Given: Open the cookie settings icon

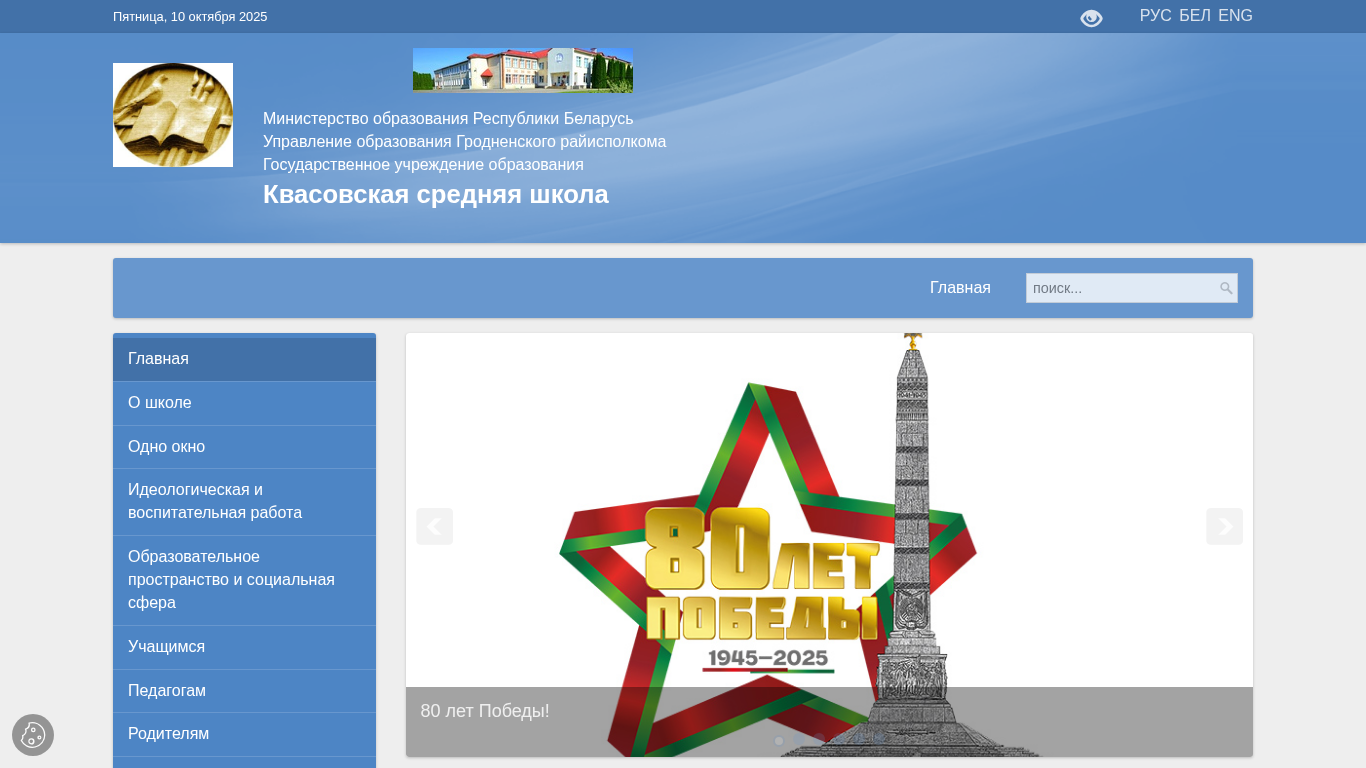Looking at the screenshot, I should click(33, 735).
